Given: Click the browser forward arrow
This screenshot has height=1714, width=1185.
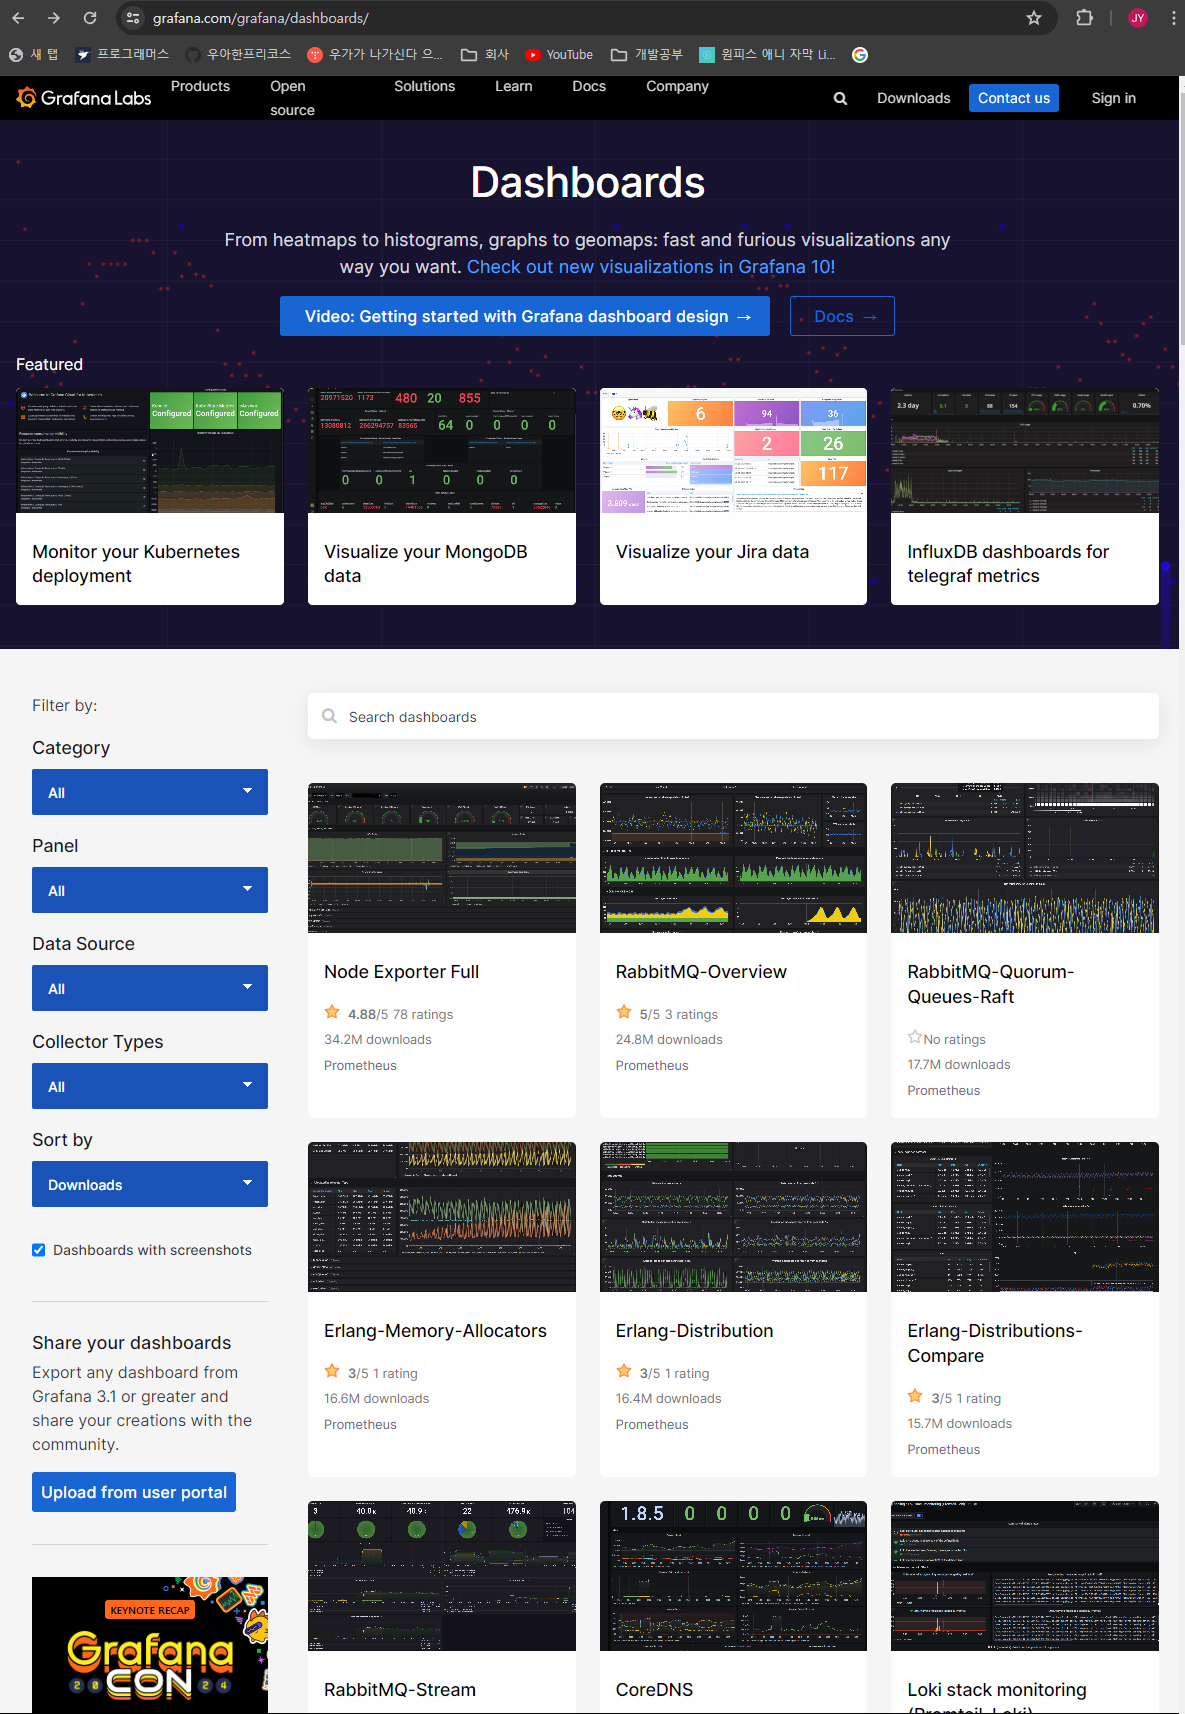Looking at the screenshot, I should (x=54, y=18).
